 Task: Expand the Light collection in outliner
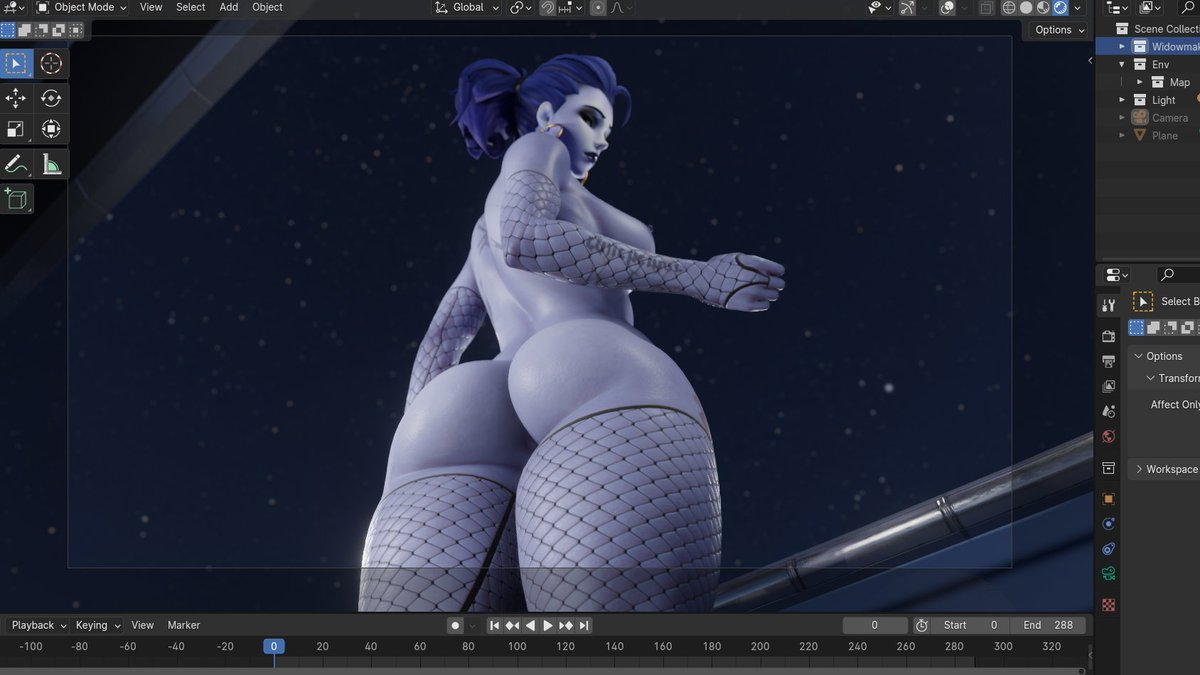1122,100
